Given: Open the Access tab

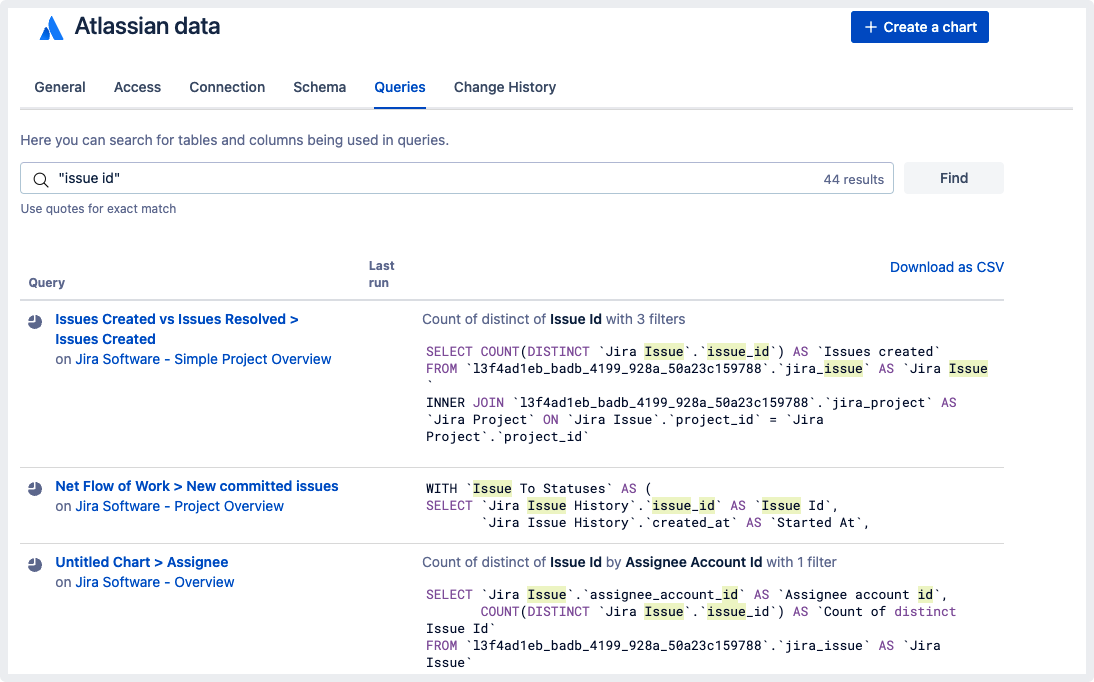Looking at the screenshot, I should [137, 87].
